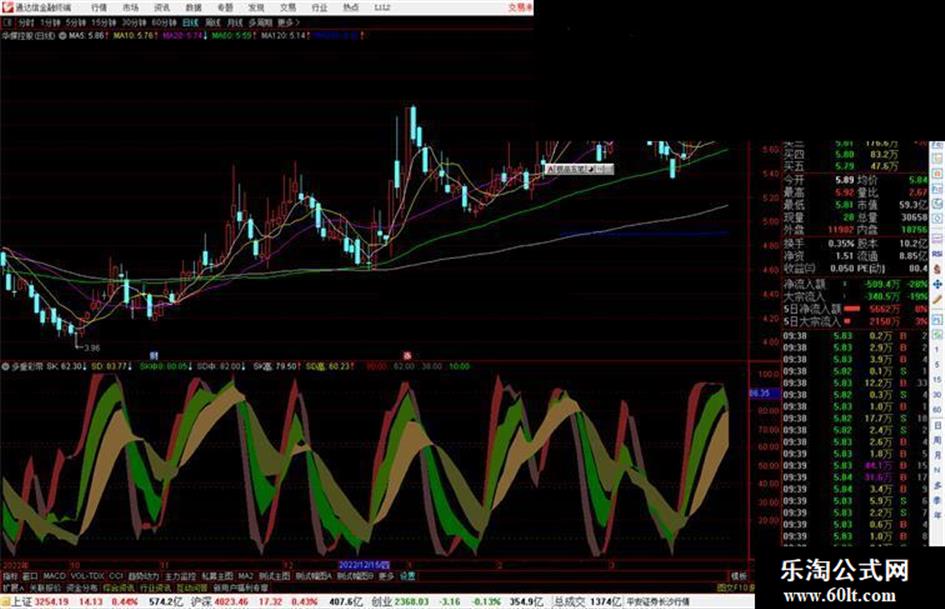This screenshot has height=609, width=945.
Task: Open the 综合资讯 tab
Action: [x=119, y=588]
